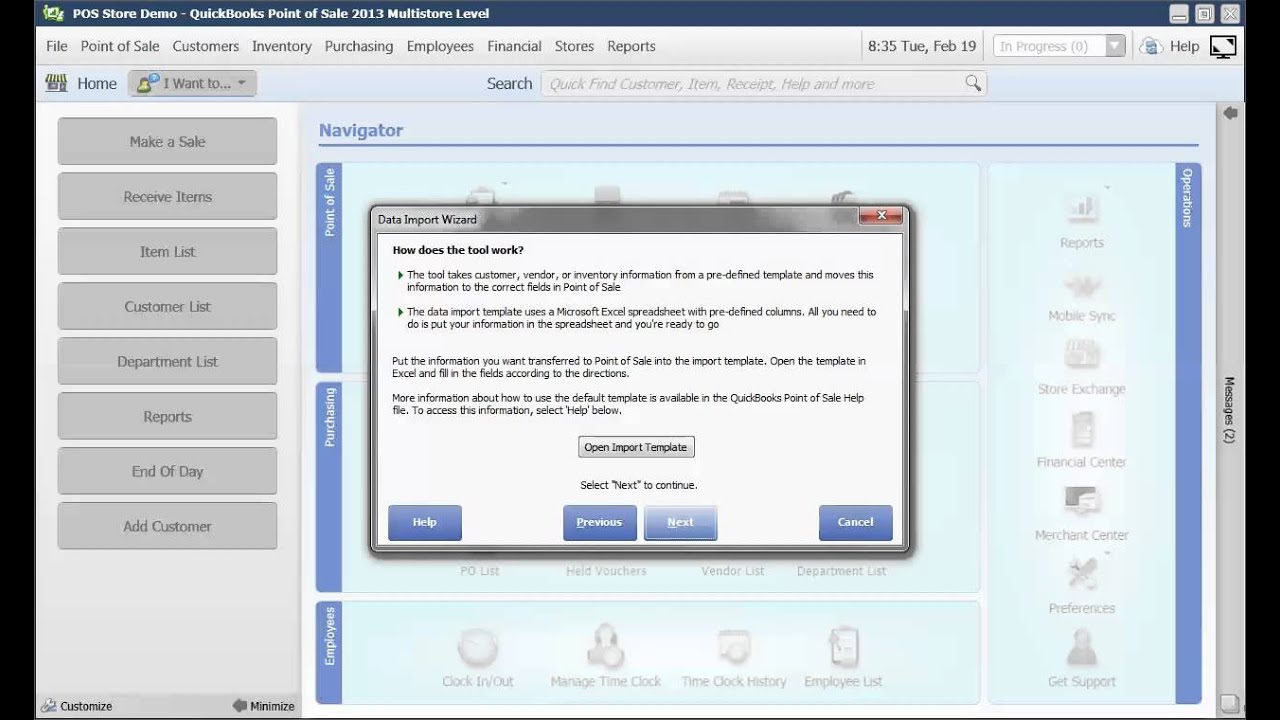
Task: Click the Make a Sale button
Action: pos(167,142)
